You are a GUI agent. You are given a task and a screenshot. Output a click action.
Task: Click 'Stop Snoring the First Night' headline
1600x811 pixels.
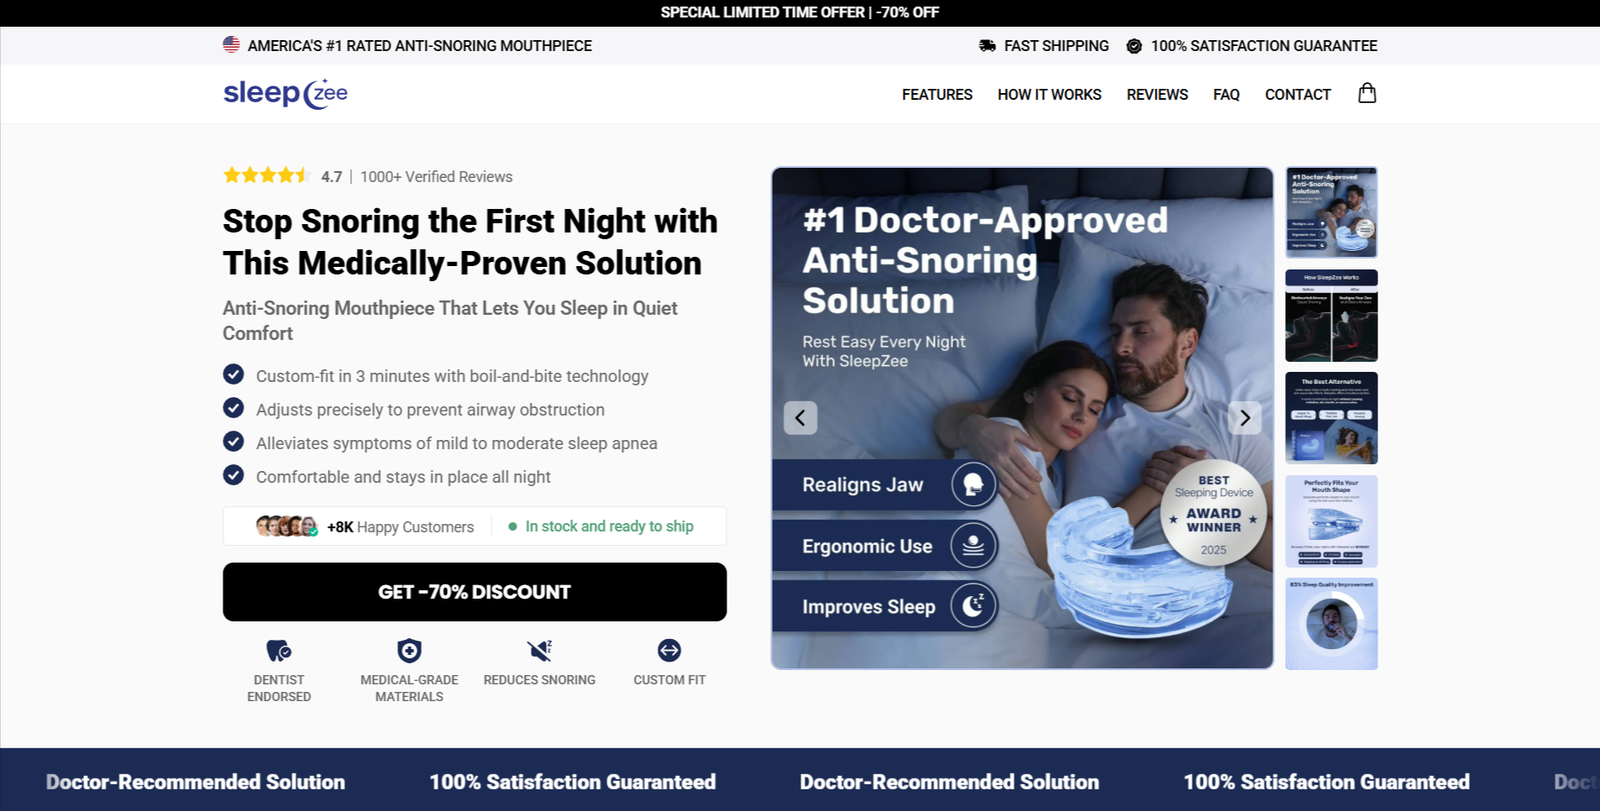pyautogui.click(x=470, y=242)
